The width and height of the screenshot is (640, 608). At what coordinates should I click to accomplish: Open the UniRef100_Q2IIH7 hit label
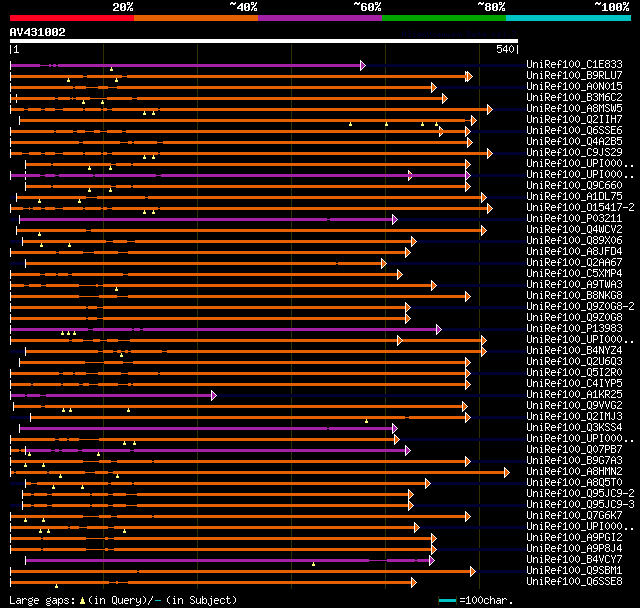574,120
